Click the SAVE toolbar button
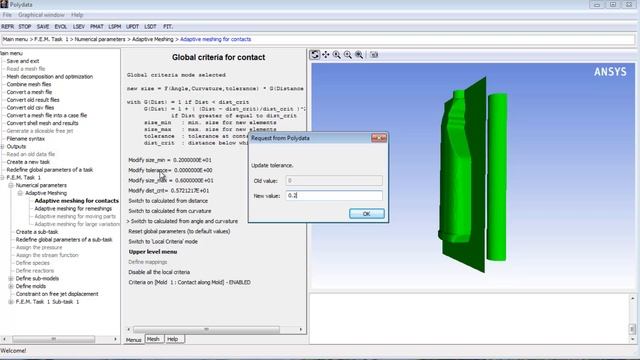Image resolution: width=640 pixels, height=360 pixels. coord(43,27)
